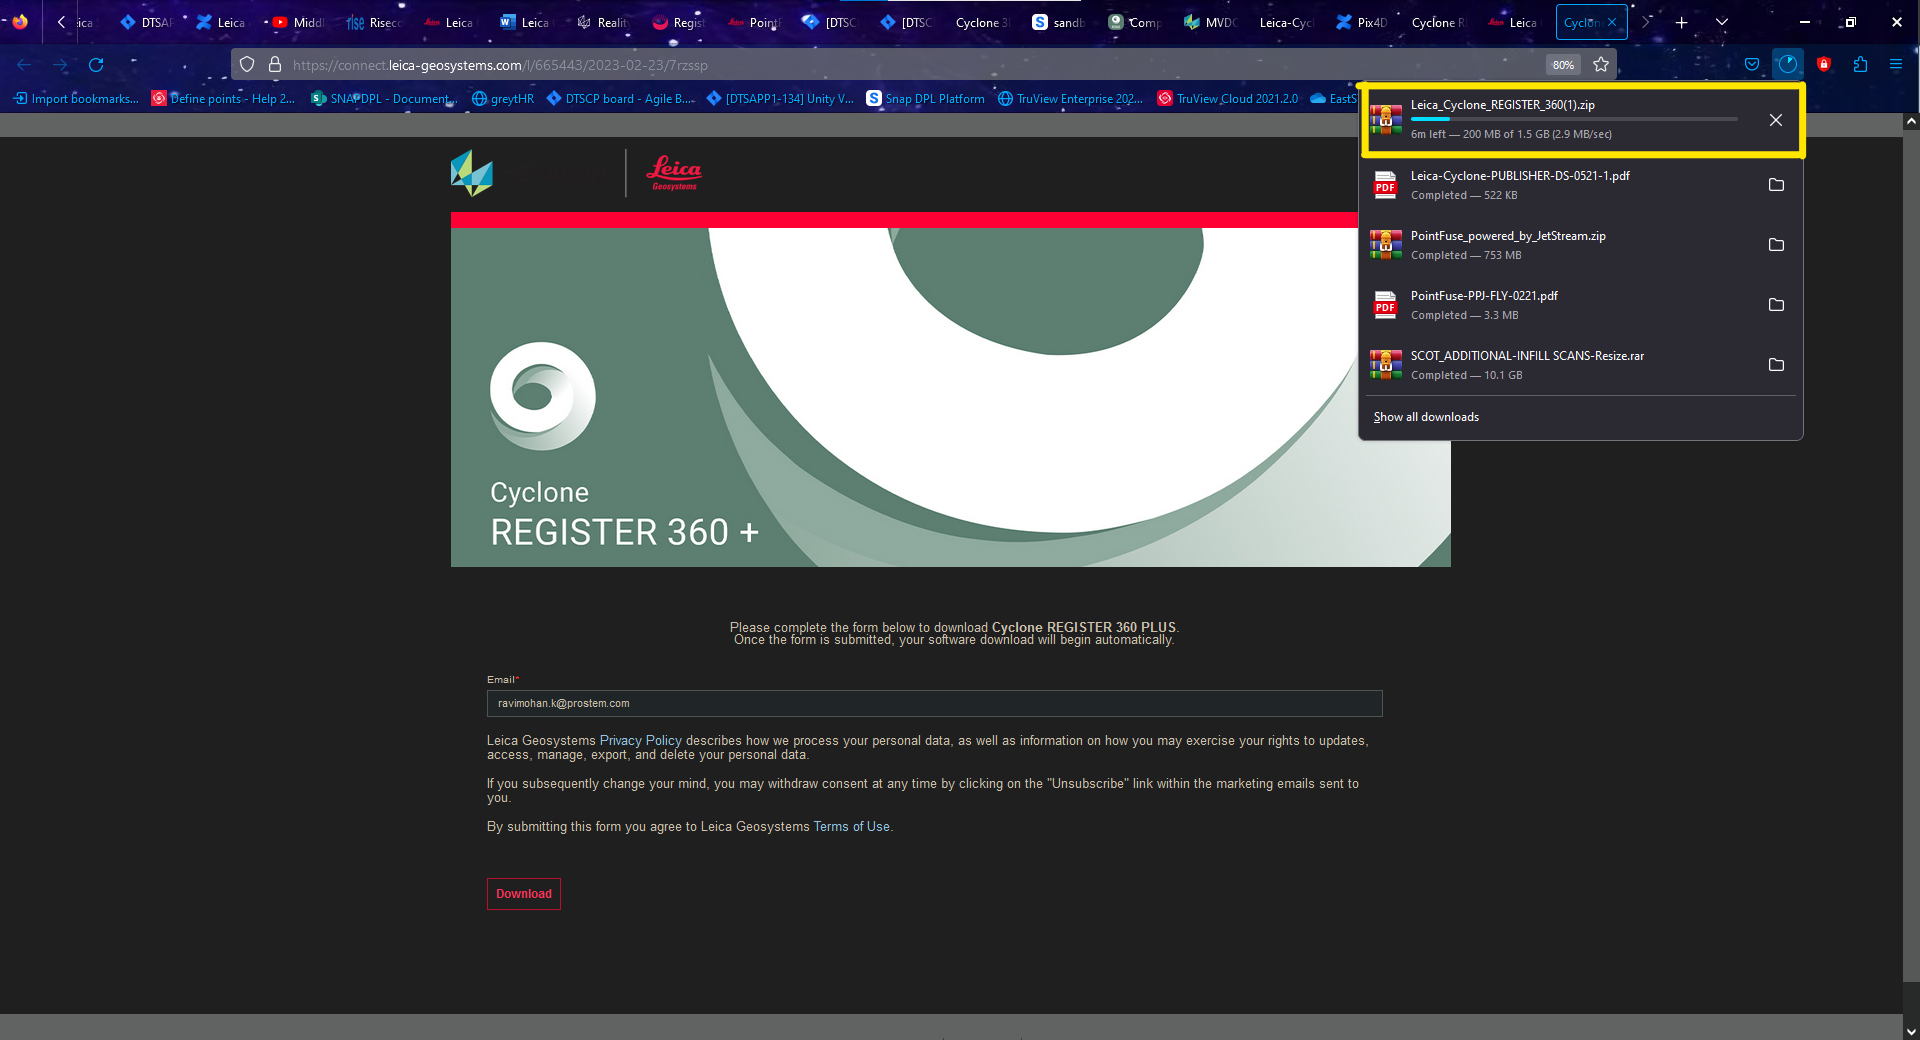Open the list all tabs dropdown
Image resolution: width=1920 pixels, height=1040 pixels.
pos(1722,22)
